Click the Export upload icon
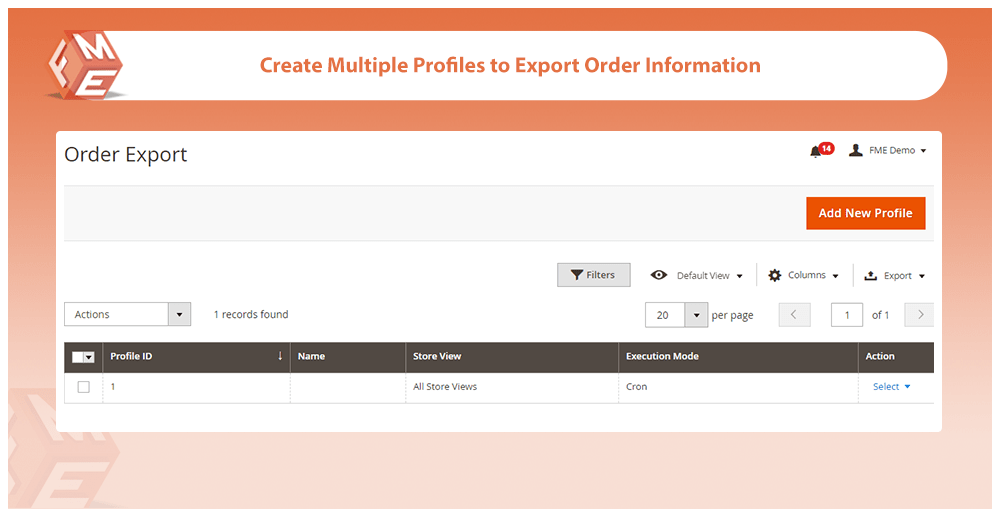This screenshot has width=1000, height=518. click(870, 276)
